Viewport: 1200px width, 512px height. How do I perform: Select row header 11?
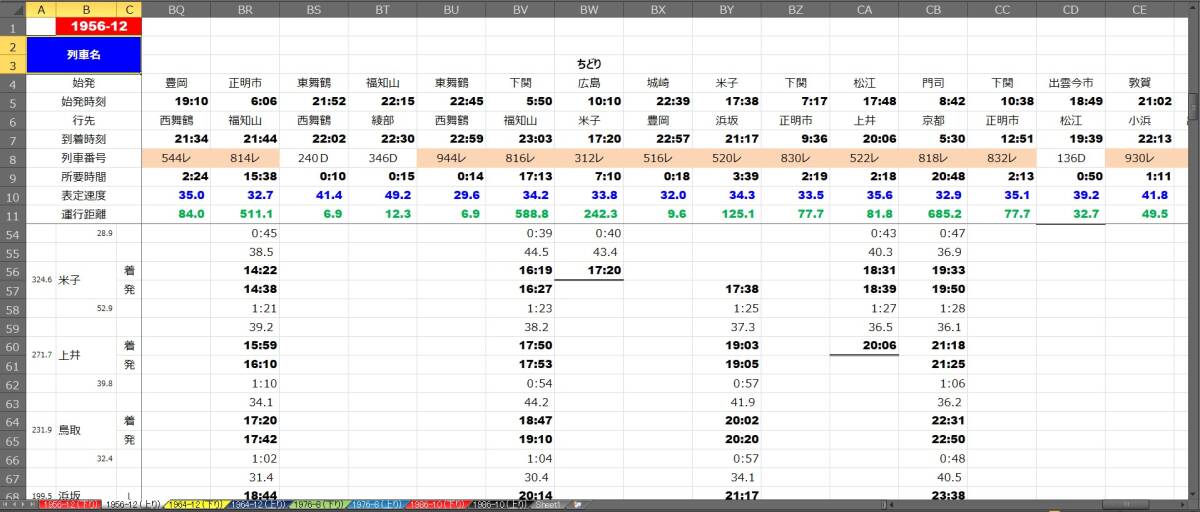click(x=13, y=214)
